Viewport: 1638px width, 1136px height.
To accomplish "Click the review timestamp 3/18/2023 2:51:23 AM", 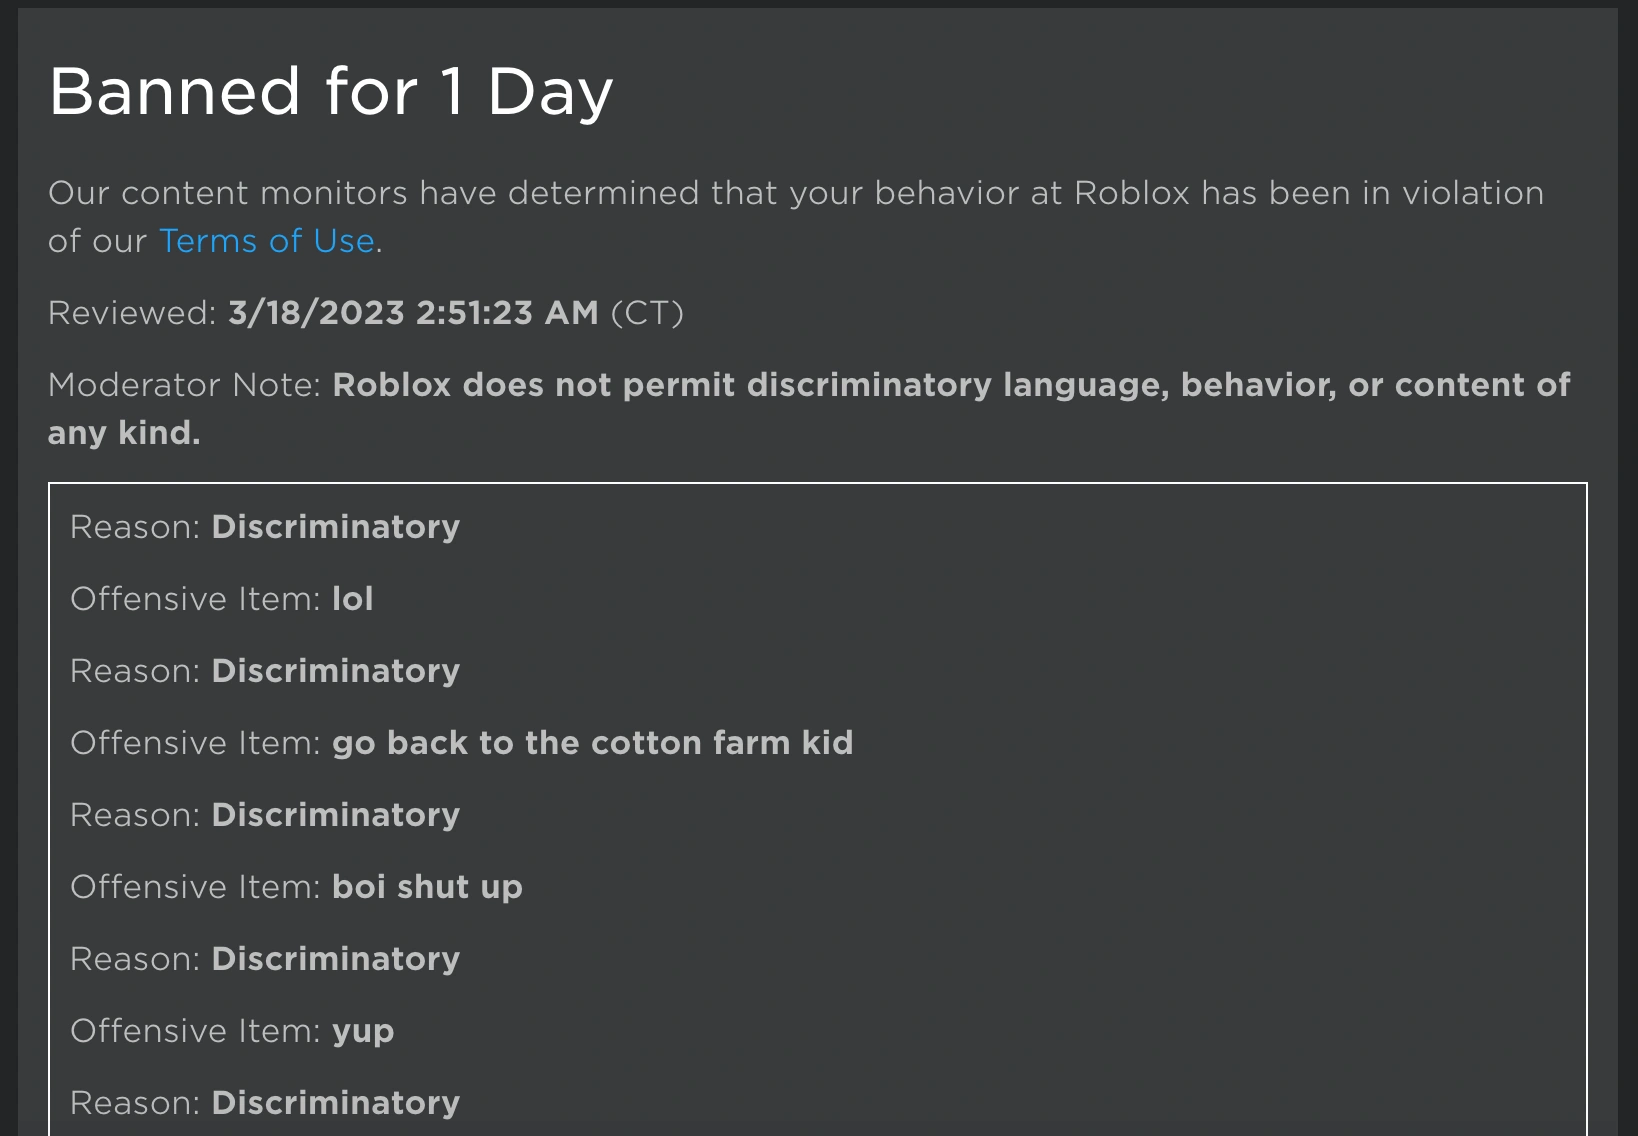I will (413, 313).
